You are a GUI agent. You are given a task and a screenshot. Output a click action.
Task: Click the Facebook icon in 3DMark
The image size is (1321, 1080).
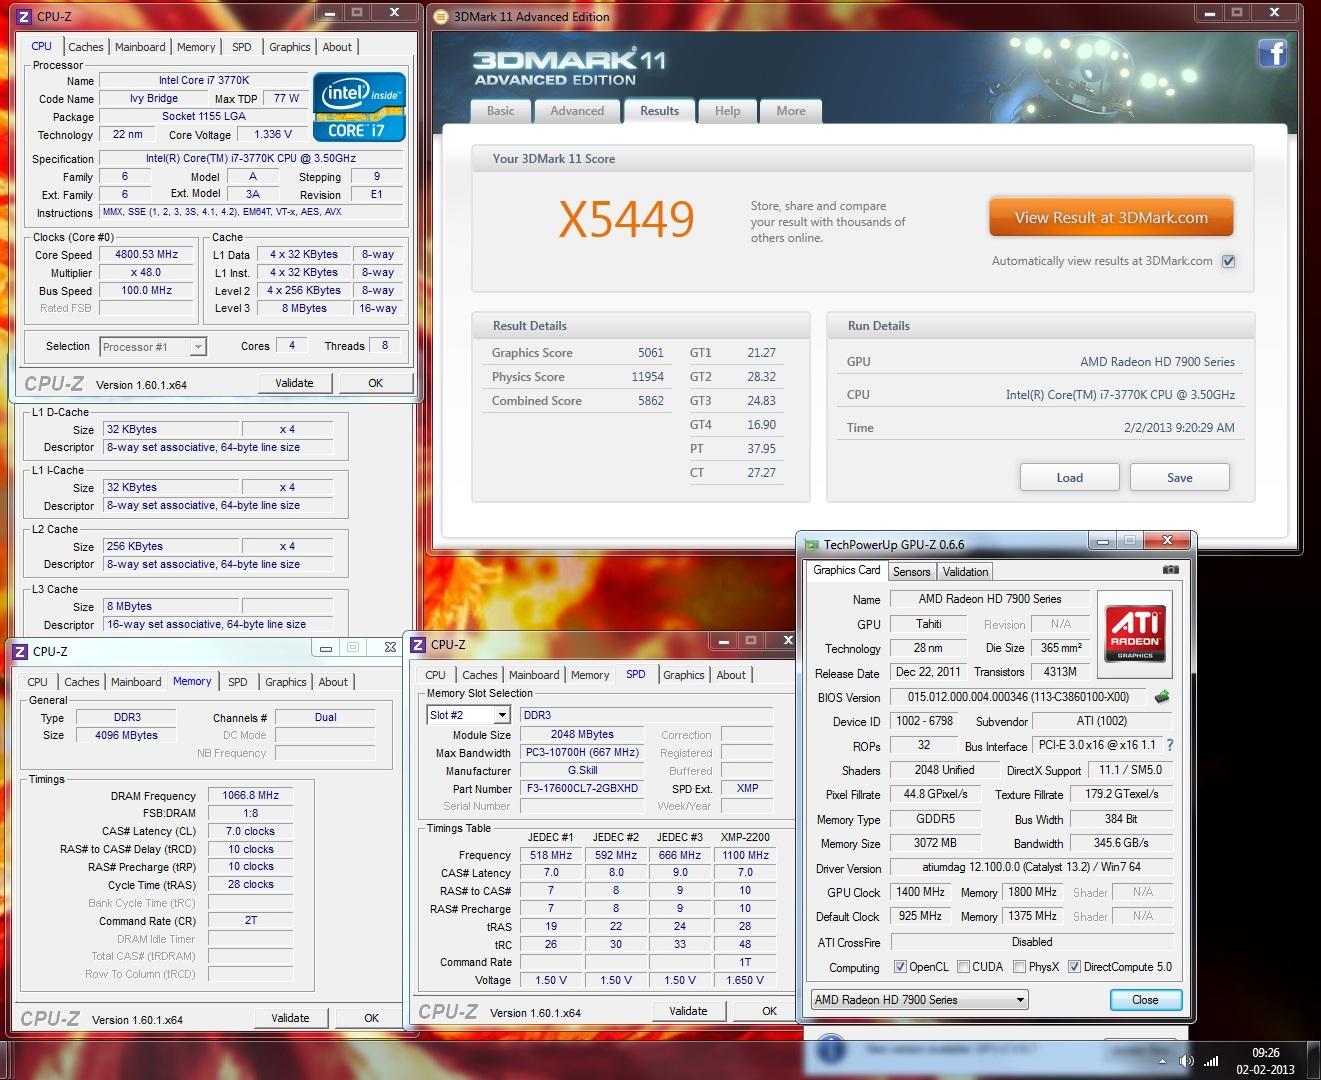click(x=1272, y=52)
